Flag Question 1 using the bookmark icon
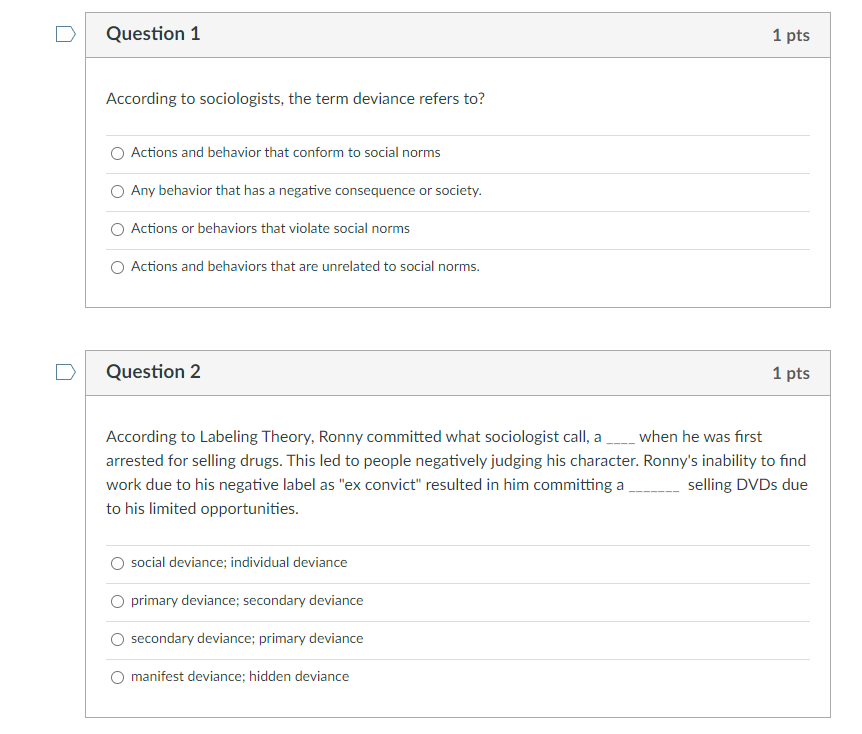Image resolution: width=862 pixels, height=734 pixels. [x=65, y=33]
